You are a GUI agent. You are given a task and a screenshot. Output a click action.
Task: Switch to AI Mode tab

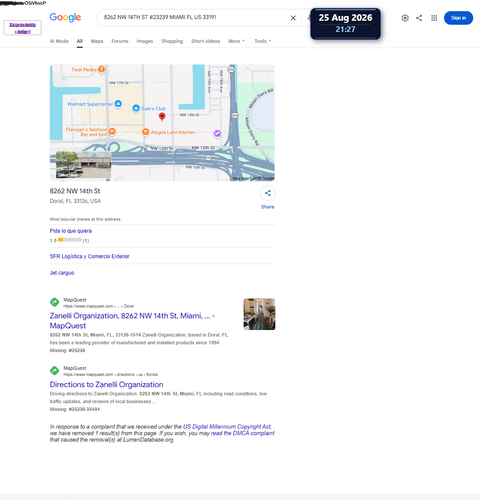59,41
